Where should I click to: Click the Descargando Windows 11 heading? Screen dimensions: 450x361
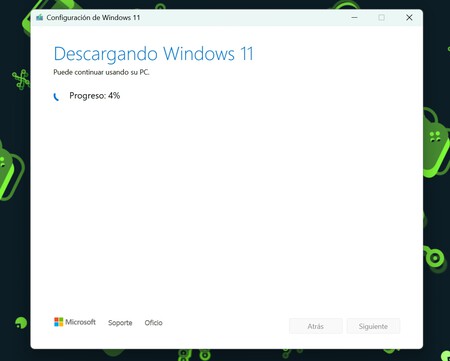[154, 54]
